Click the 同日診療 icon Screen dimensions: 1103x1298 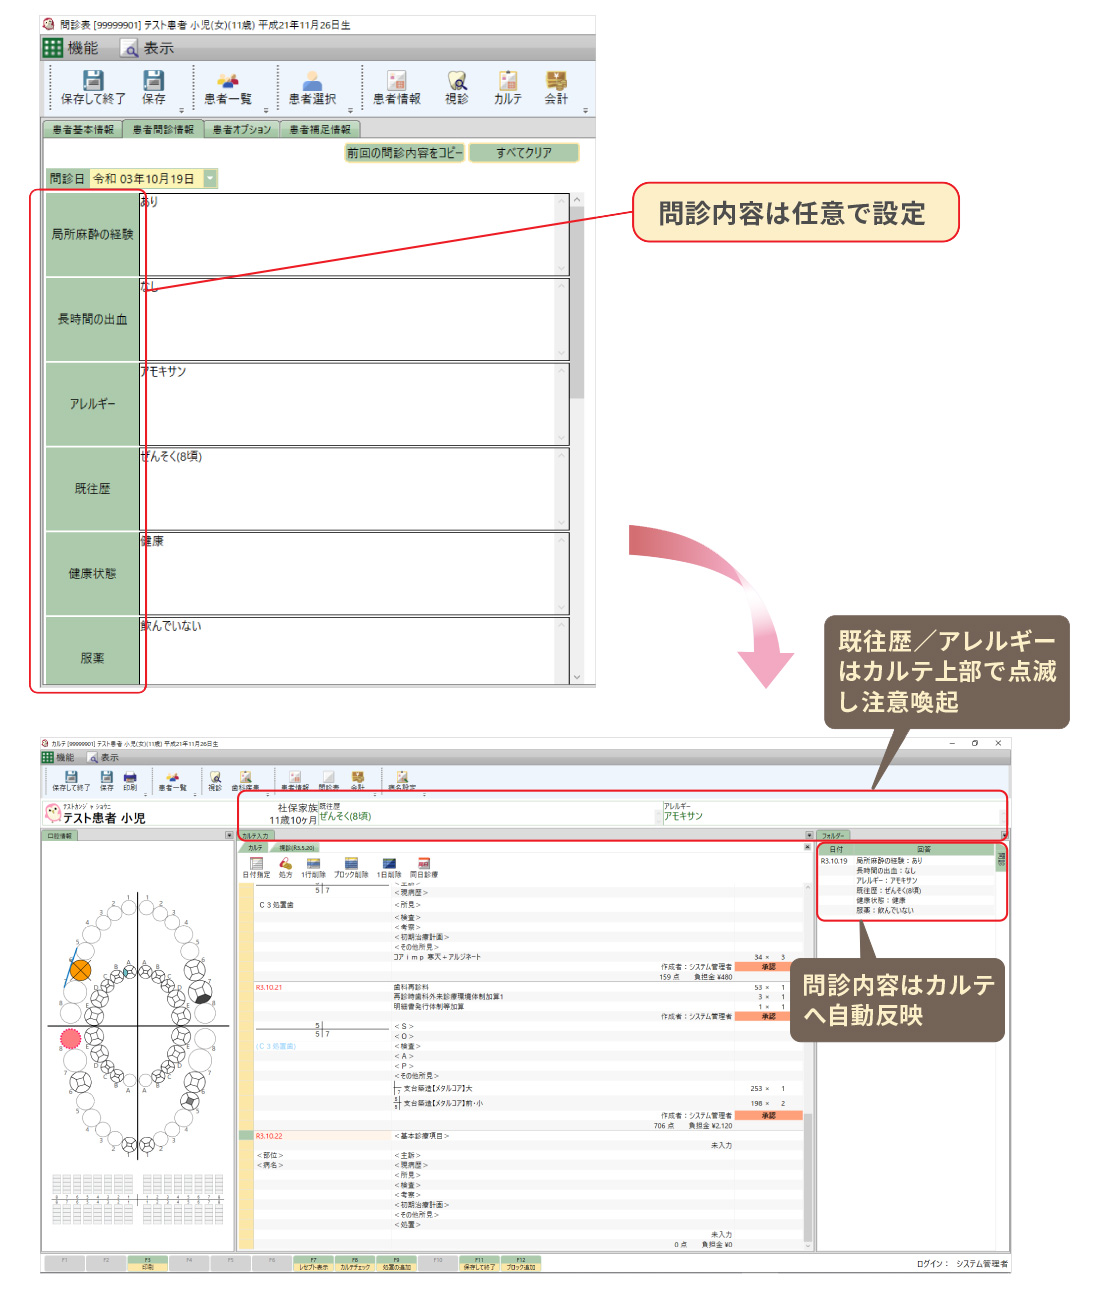(423, 866)
